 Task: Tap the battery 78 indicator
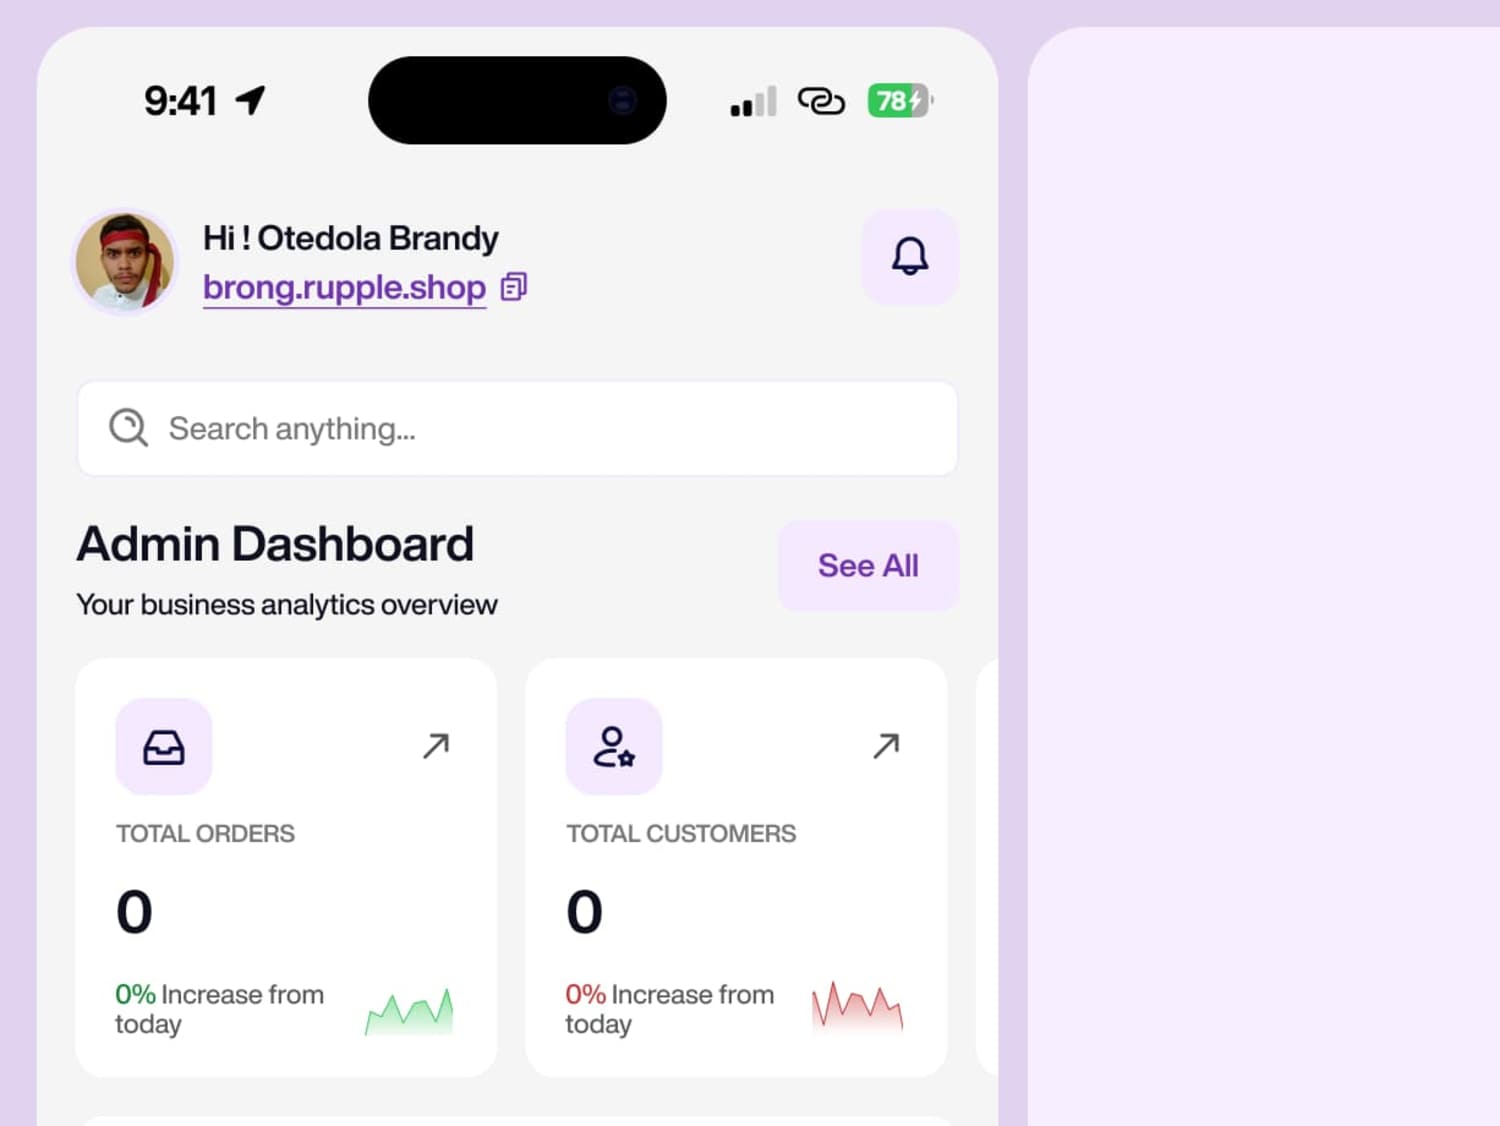click(x=900, y=101)
